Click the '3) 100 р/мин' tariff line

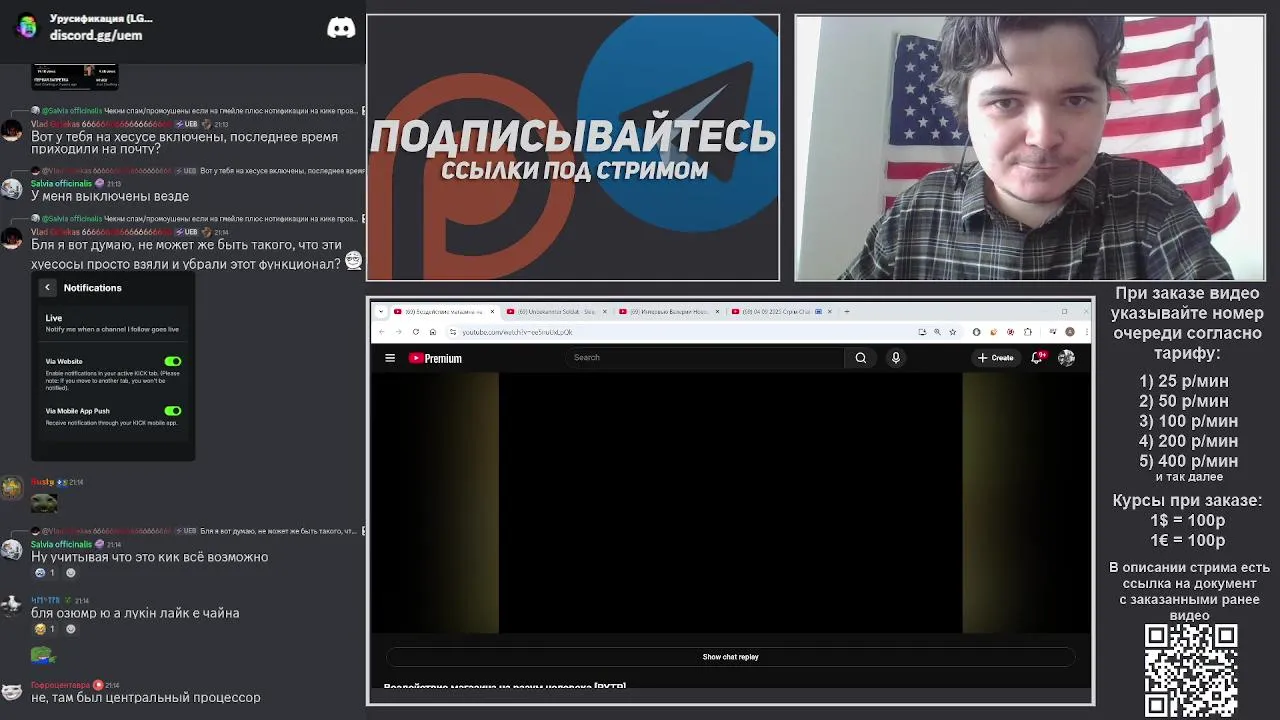click(1188, 421)
